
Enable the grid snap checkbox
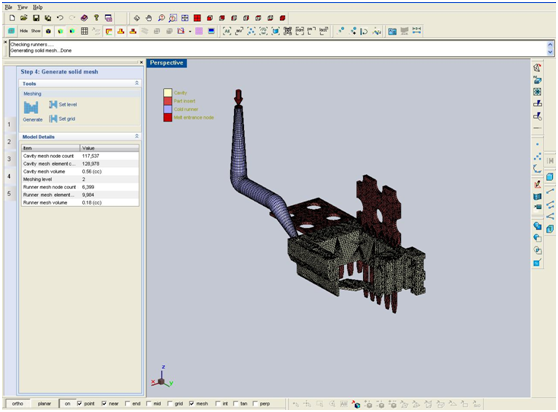pyautogui.click(x=170, y=403)
